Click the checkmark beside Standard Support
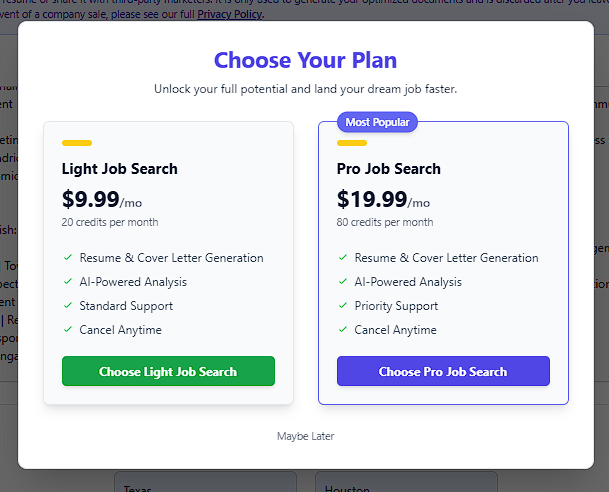609x492 pixels. [67, 306]
